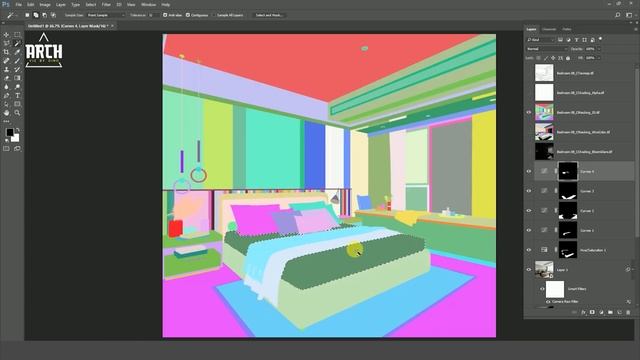Click the Select and Mask button

click(x=269, y=15)
